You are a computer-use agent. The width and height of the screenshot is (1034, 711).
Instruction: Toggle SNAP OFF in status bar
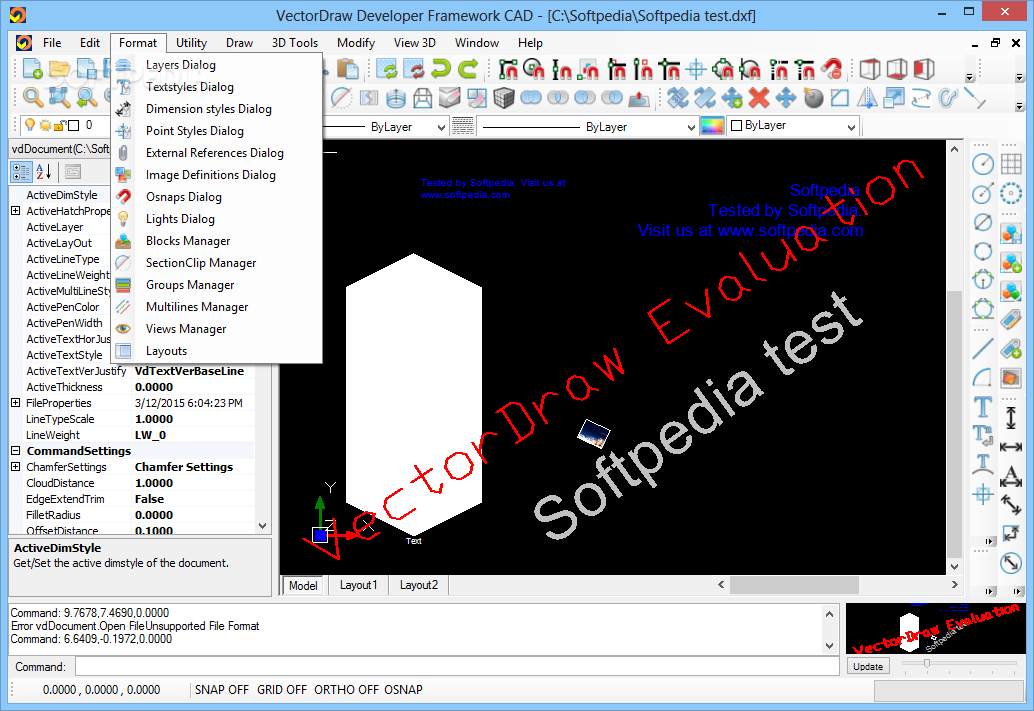[222, 690]
